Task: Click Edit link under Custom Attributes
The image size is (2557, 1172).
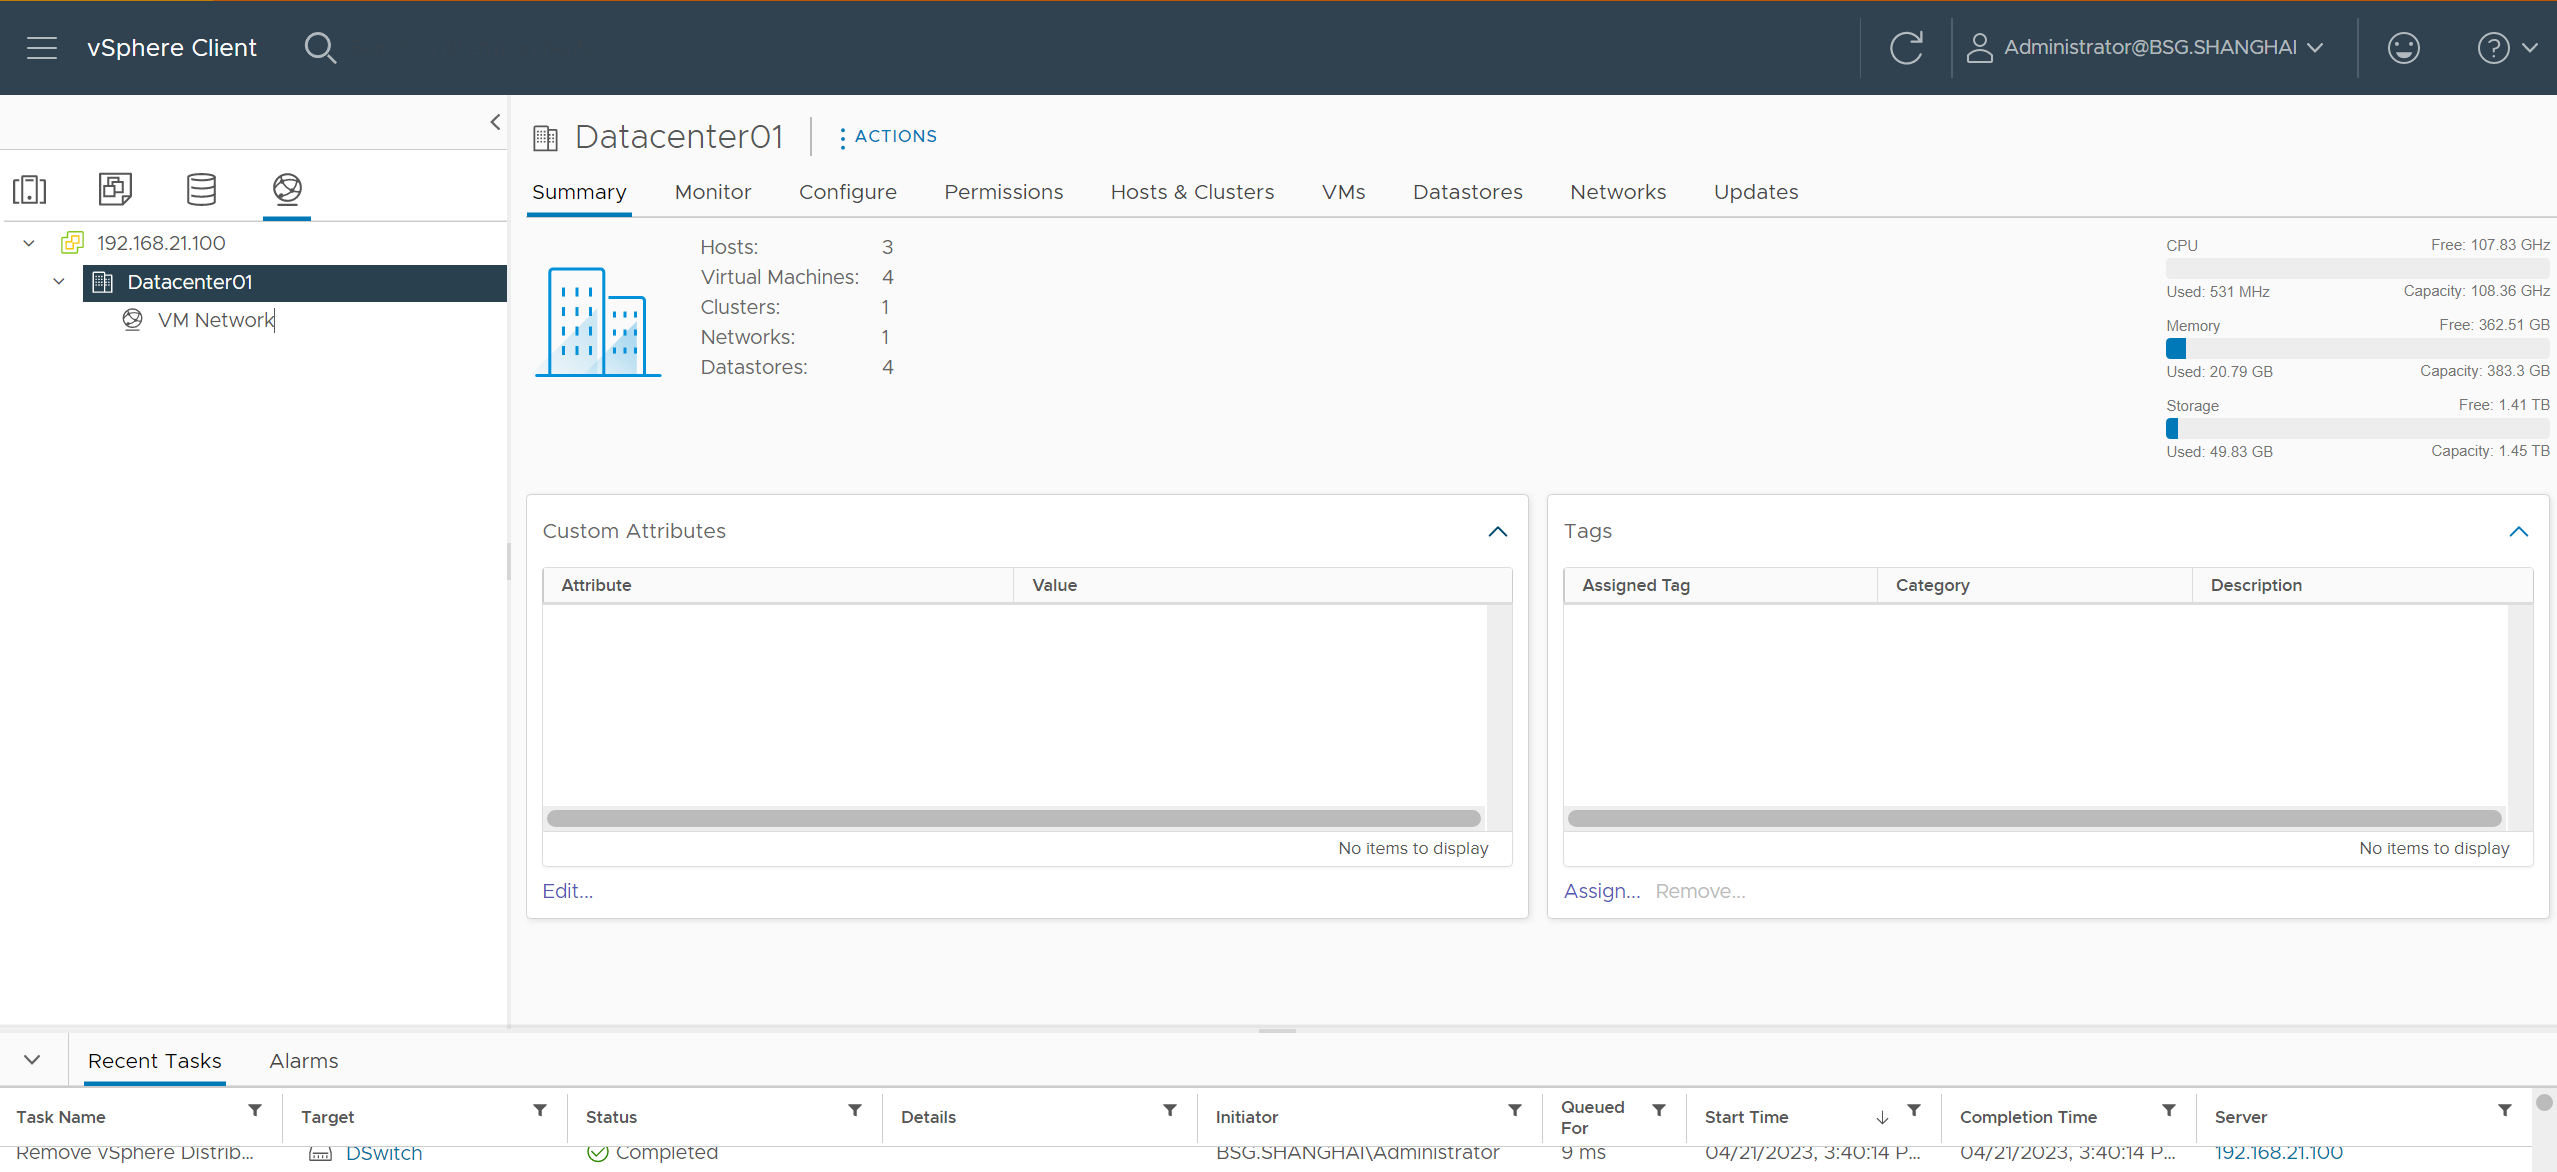Action: [x=567, y=891]
